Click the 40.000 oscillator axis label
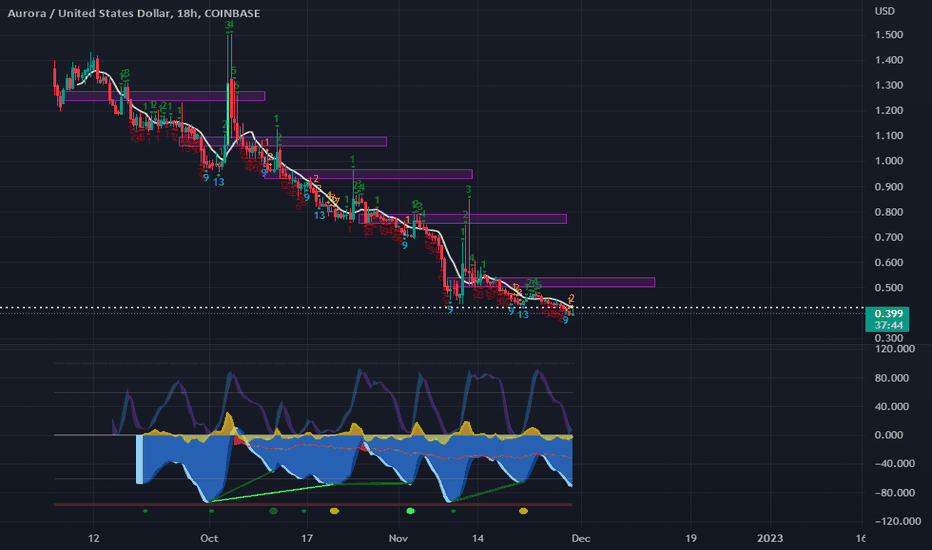The width and height of the screenshot is (932, 550). (892, 407)
